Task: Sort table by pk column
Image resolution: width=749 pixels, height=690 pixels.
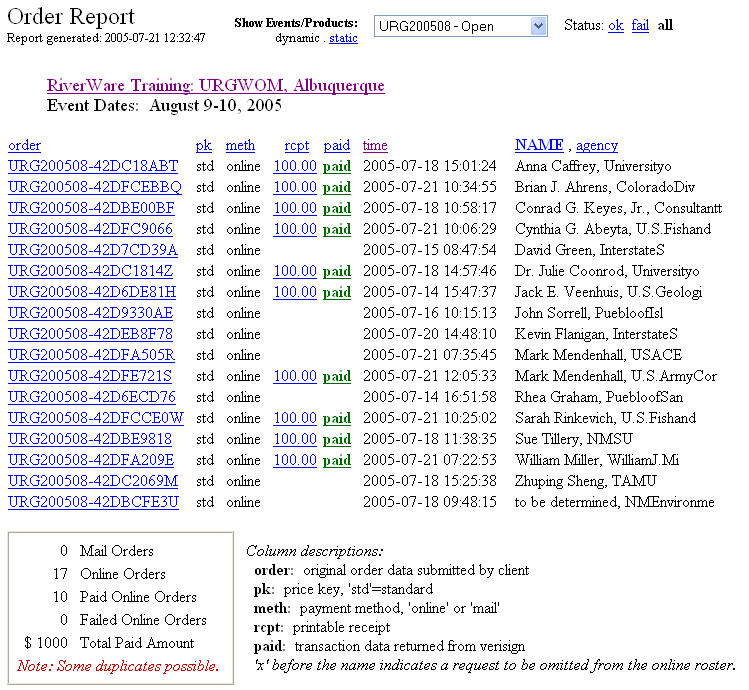Action: click(x=204, y=145)
